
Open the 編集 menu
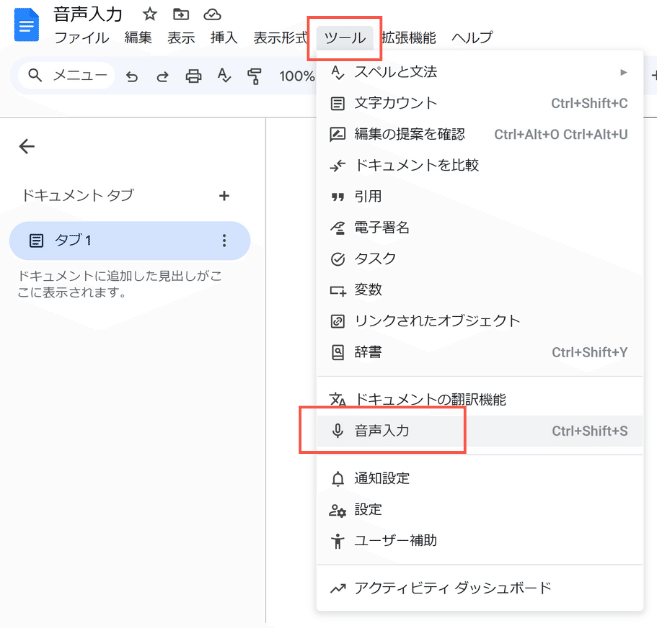coord(138,38)
